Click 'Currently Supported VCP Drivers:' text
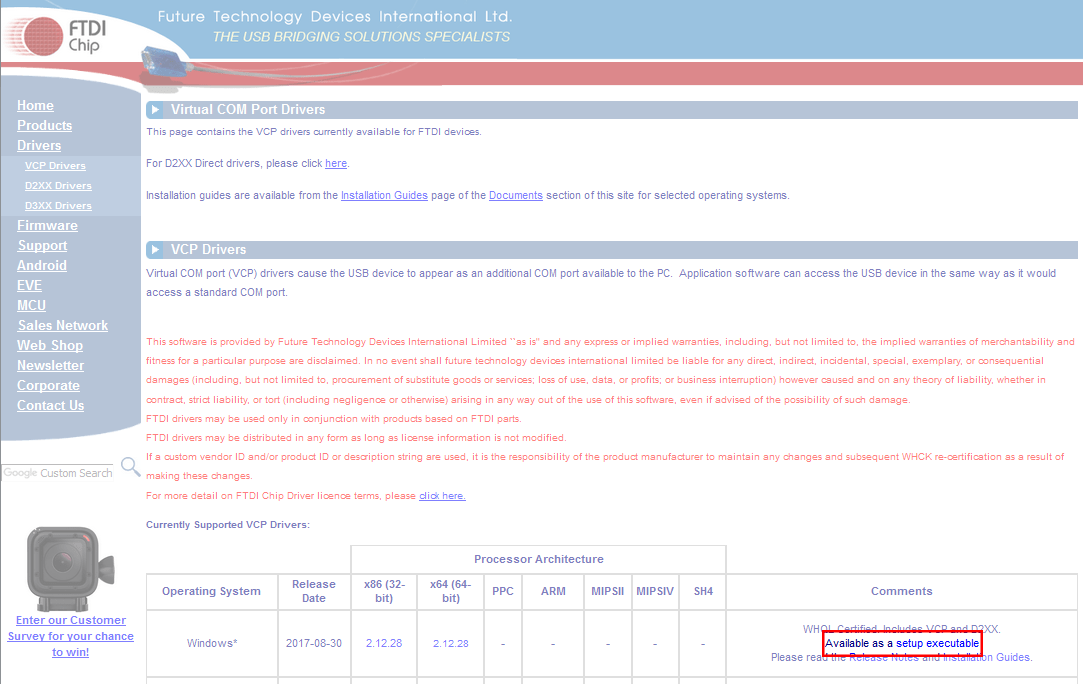 pos(228,525)
